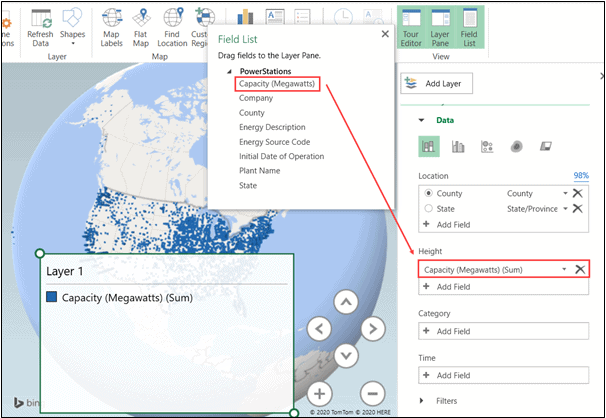Toggle the Layer Pane view
This screenshot has width=606, height=418.
click(442, 24)
